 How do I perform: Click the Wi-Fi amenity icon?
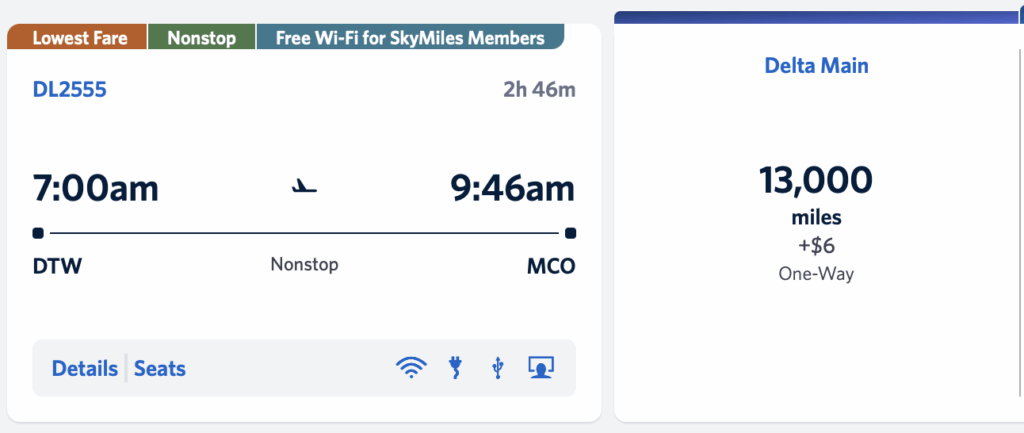(x=410, y=368)
